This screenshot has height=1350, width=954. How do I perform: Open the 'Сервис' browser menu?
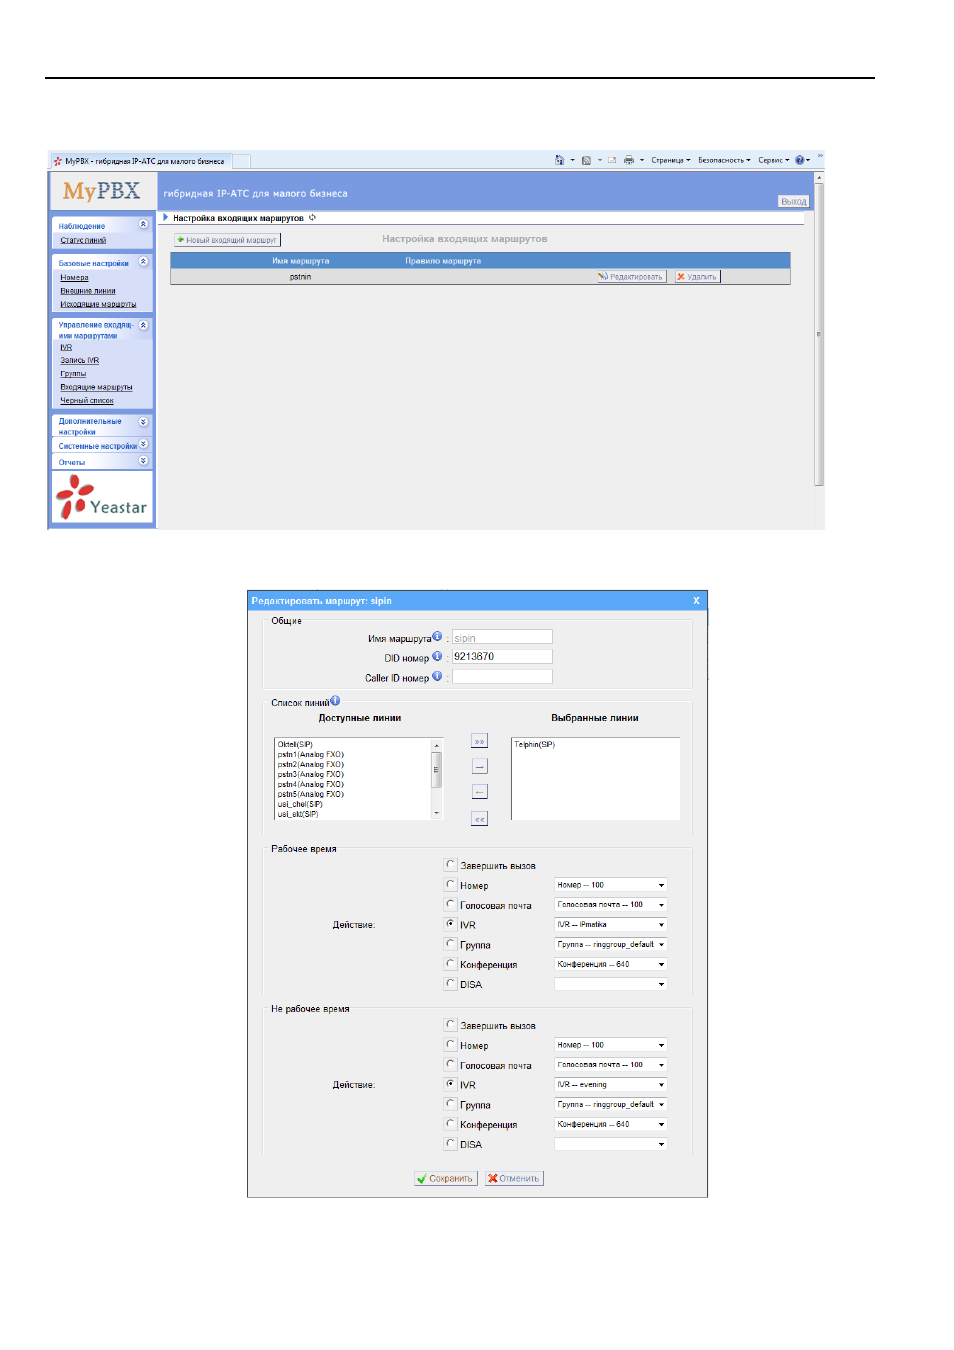[773, 160]
